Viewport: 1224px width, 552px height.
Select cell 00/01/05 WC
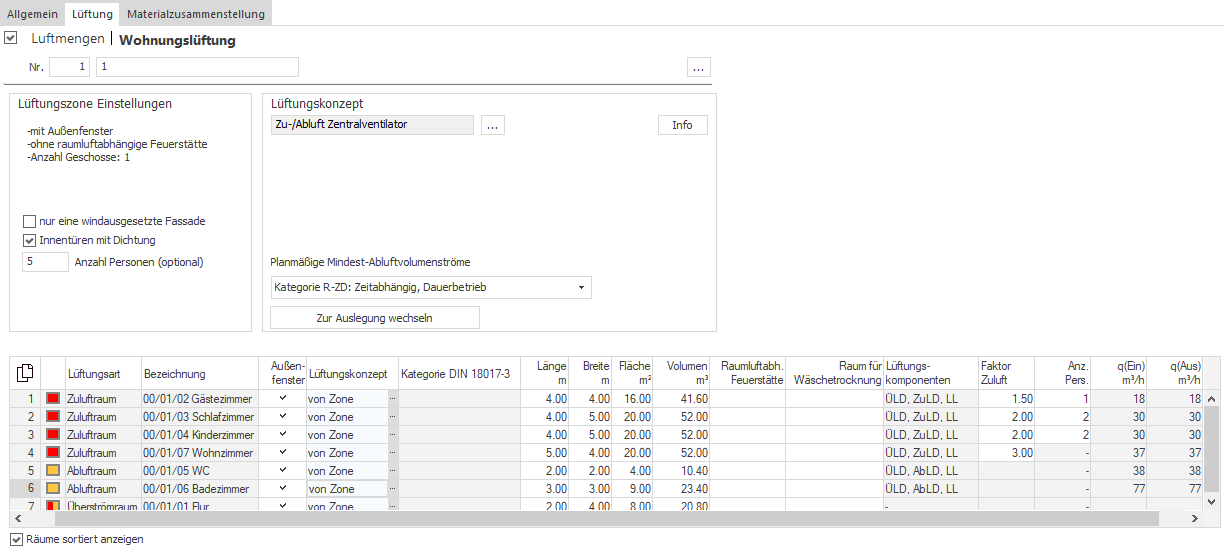tap(199, 470)
